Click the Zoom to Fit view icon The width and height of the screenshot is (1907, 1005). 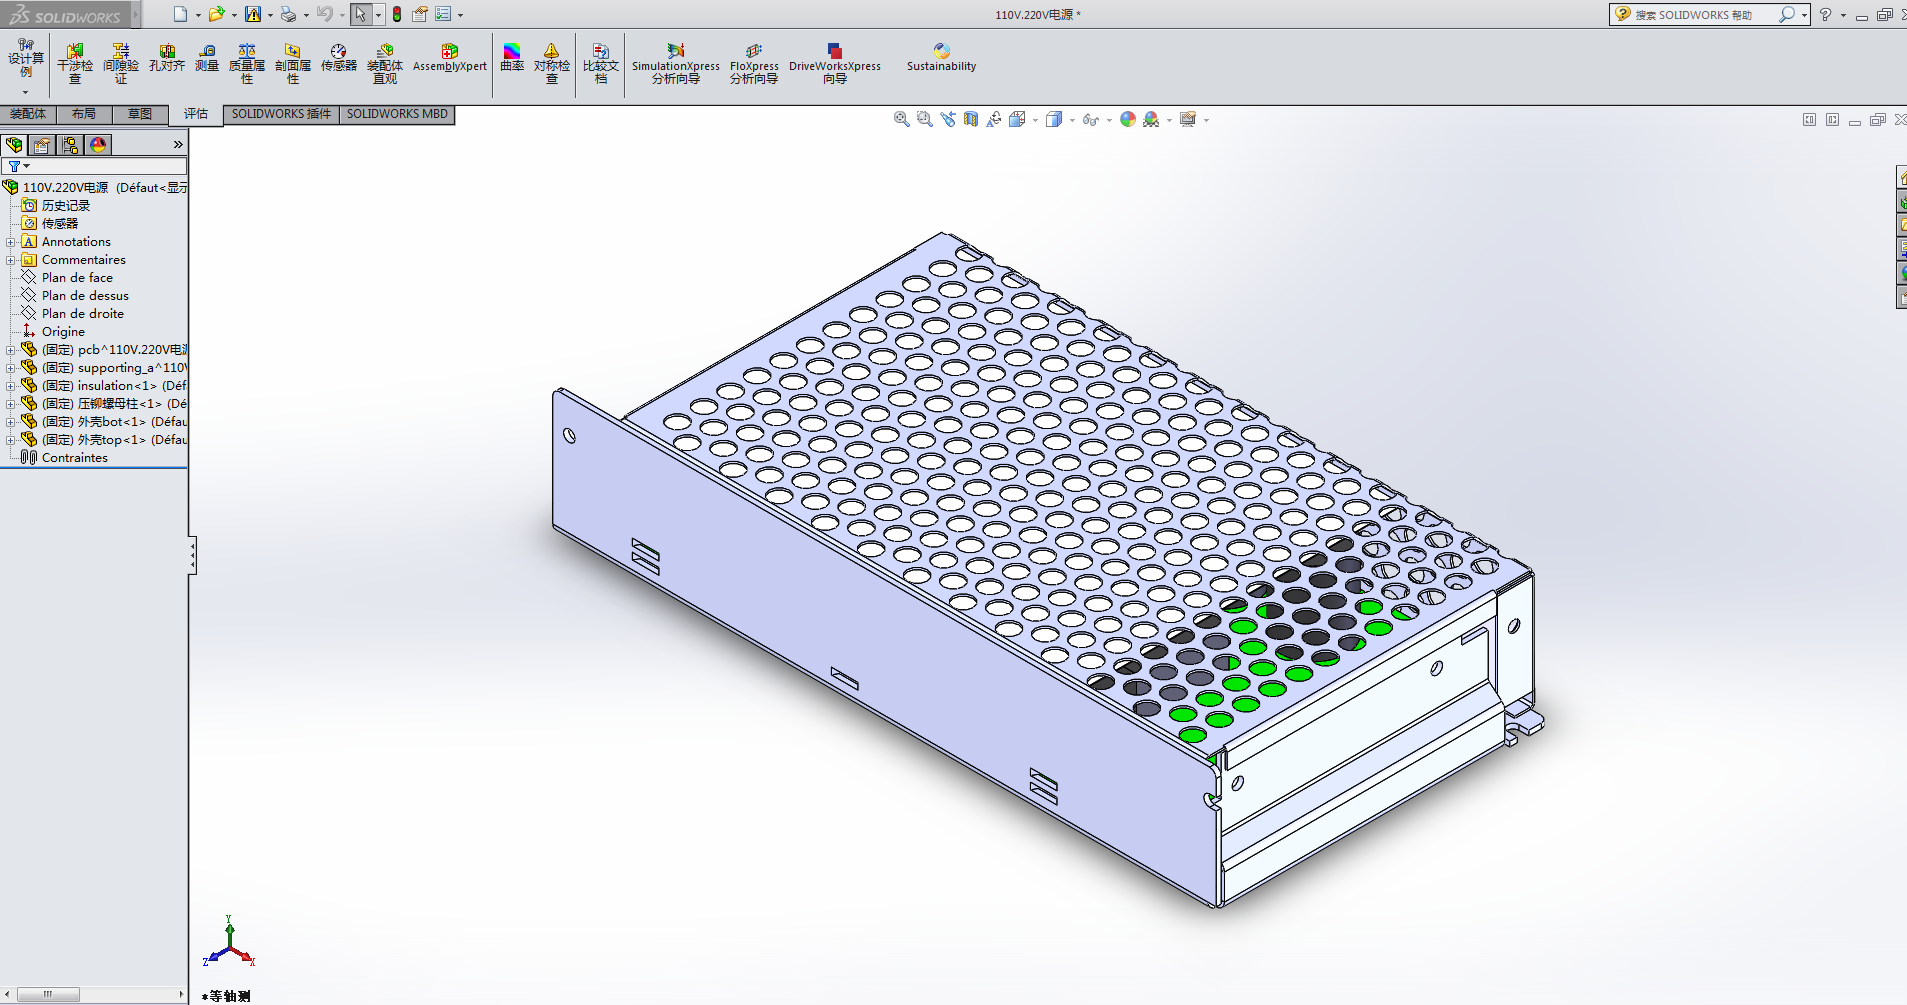(901, 119)
